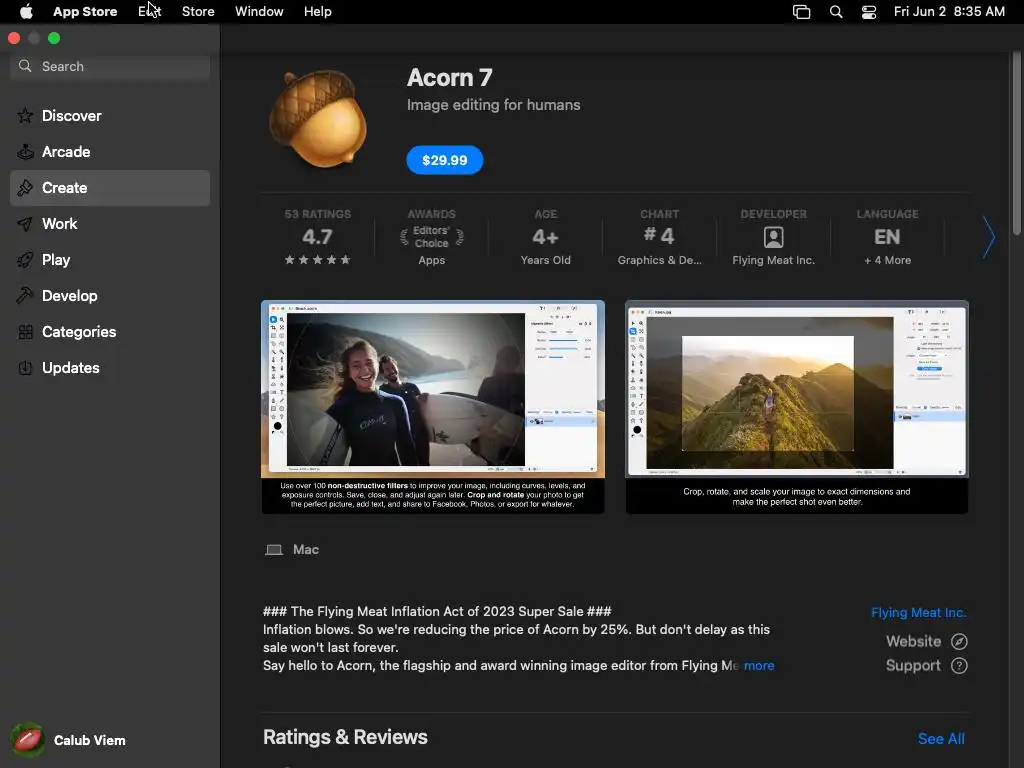Viewport: 1024px width, 768px height.
Task: Click the Acorn 7 app icon
Action: (318, 119)
